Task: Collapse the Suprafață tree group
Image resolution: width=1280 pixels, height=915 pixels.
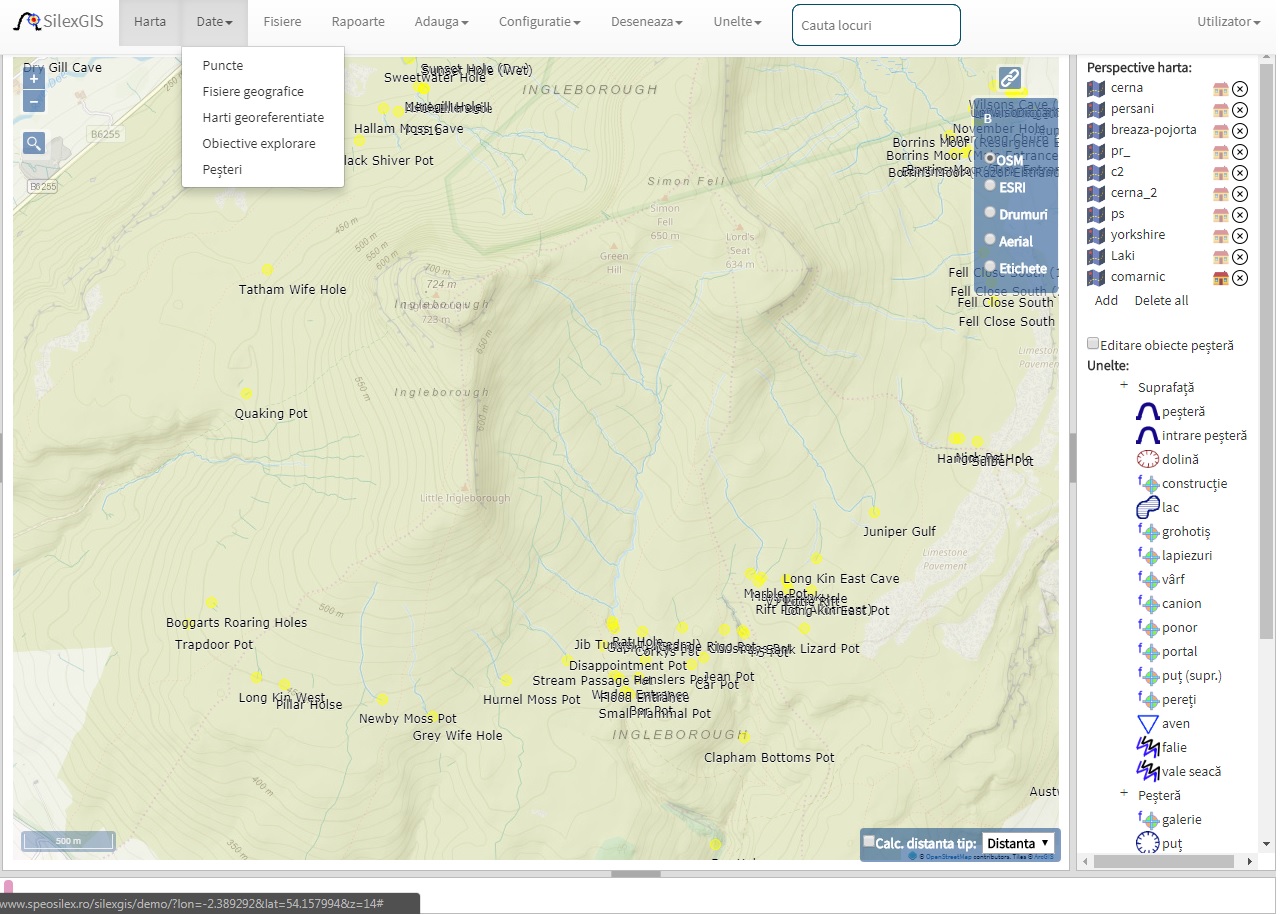Action: click(x=1123, y=386)
